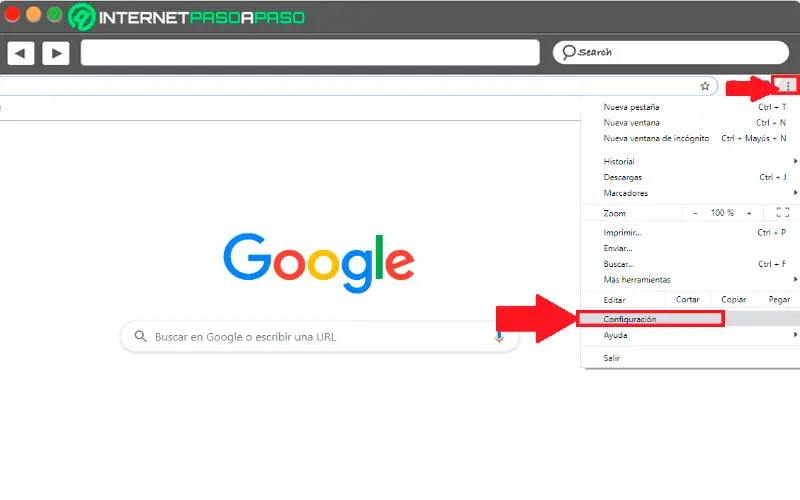Screen dimensions: 800x500
Task: Click the orange window minimize dot
Action: 33,14
